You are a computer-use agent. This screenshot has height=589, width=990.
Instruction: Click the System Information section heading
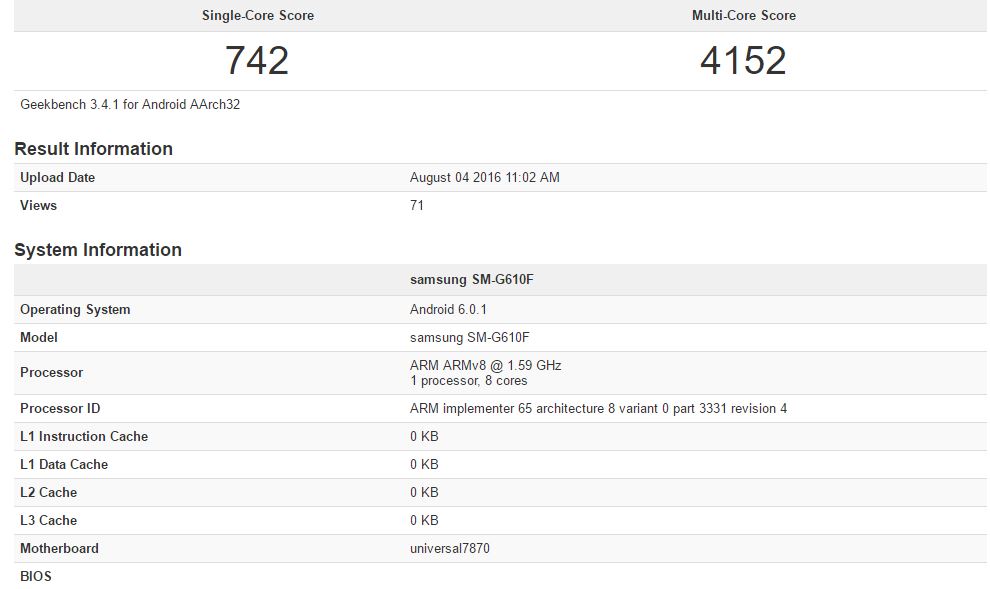coord(98,250)
